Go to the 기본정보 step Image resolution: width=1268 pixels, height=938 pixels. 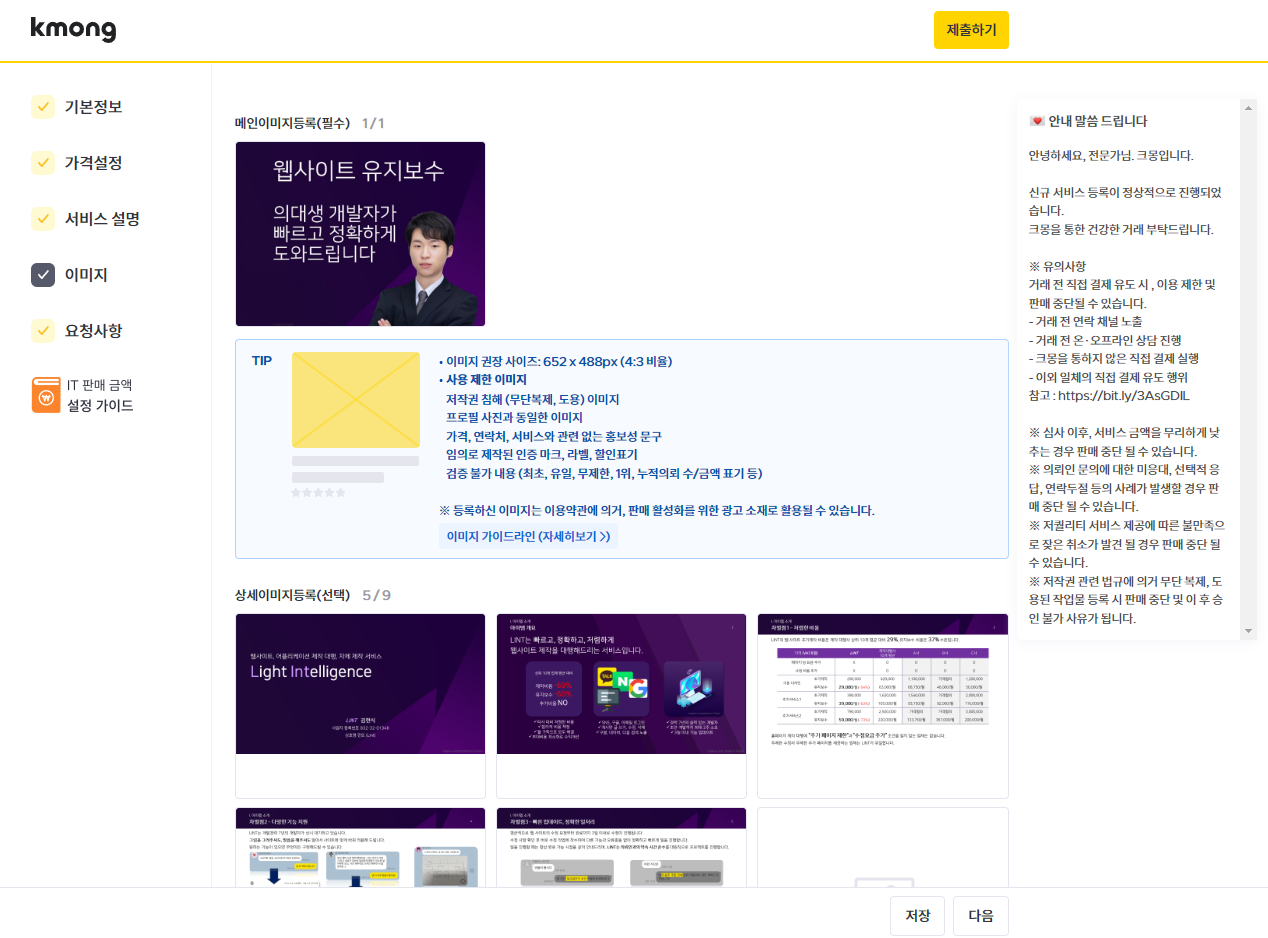93,107
